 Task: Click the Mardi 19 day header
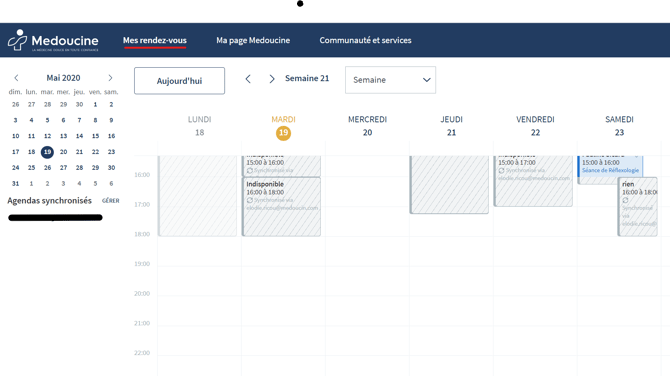click(x=283, y=127)
